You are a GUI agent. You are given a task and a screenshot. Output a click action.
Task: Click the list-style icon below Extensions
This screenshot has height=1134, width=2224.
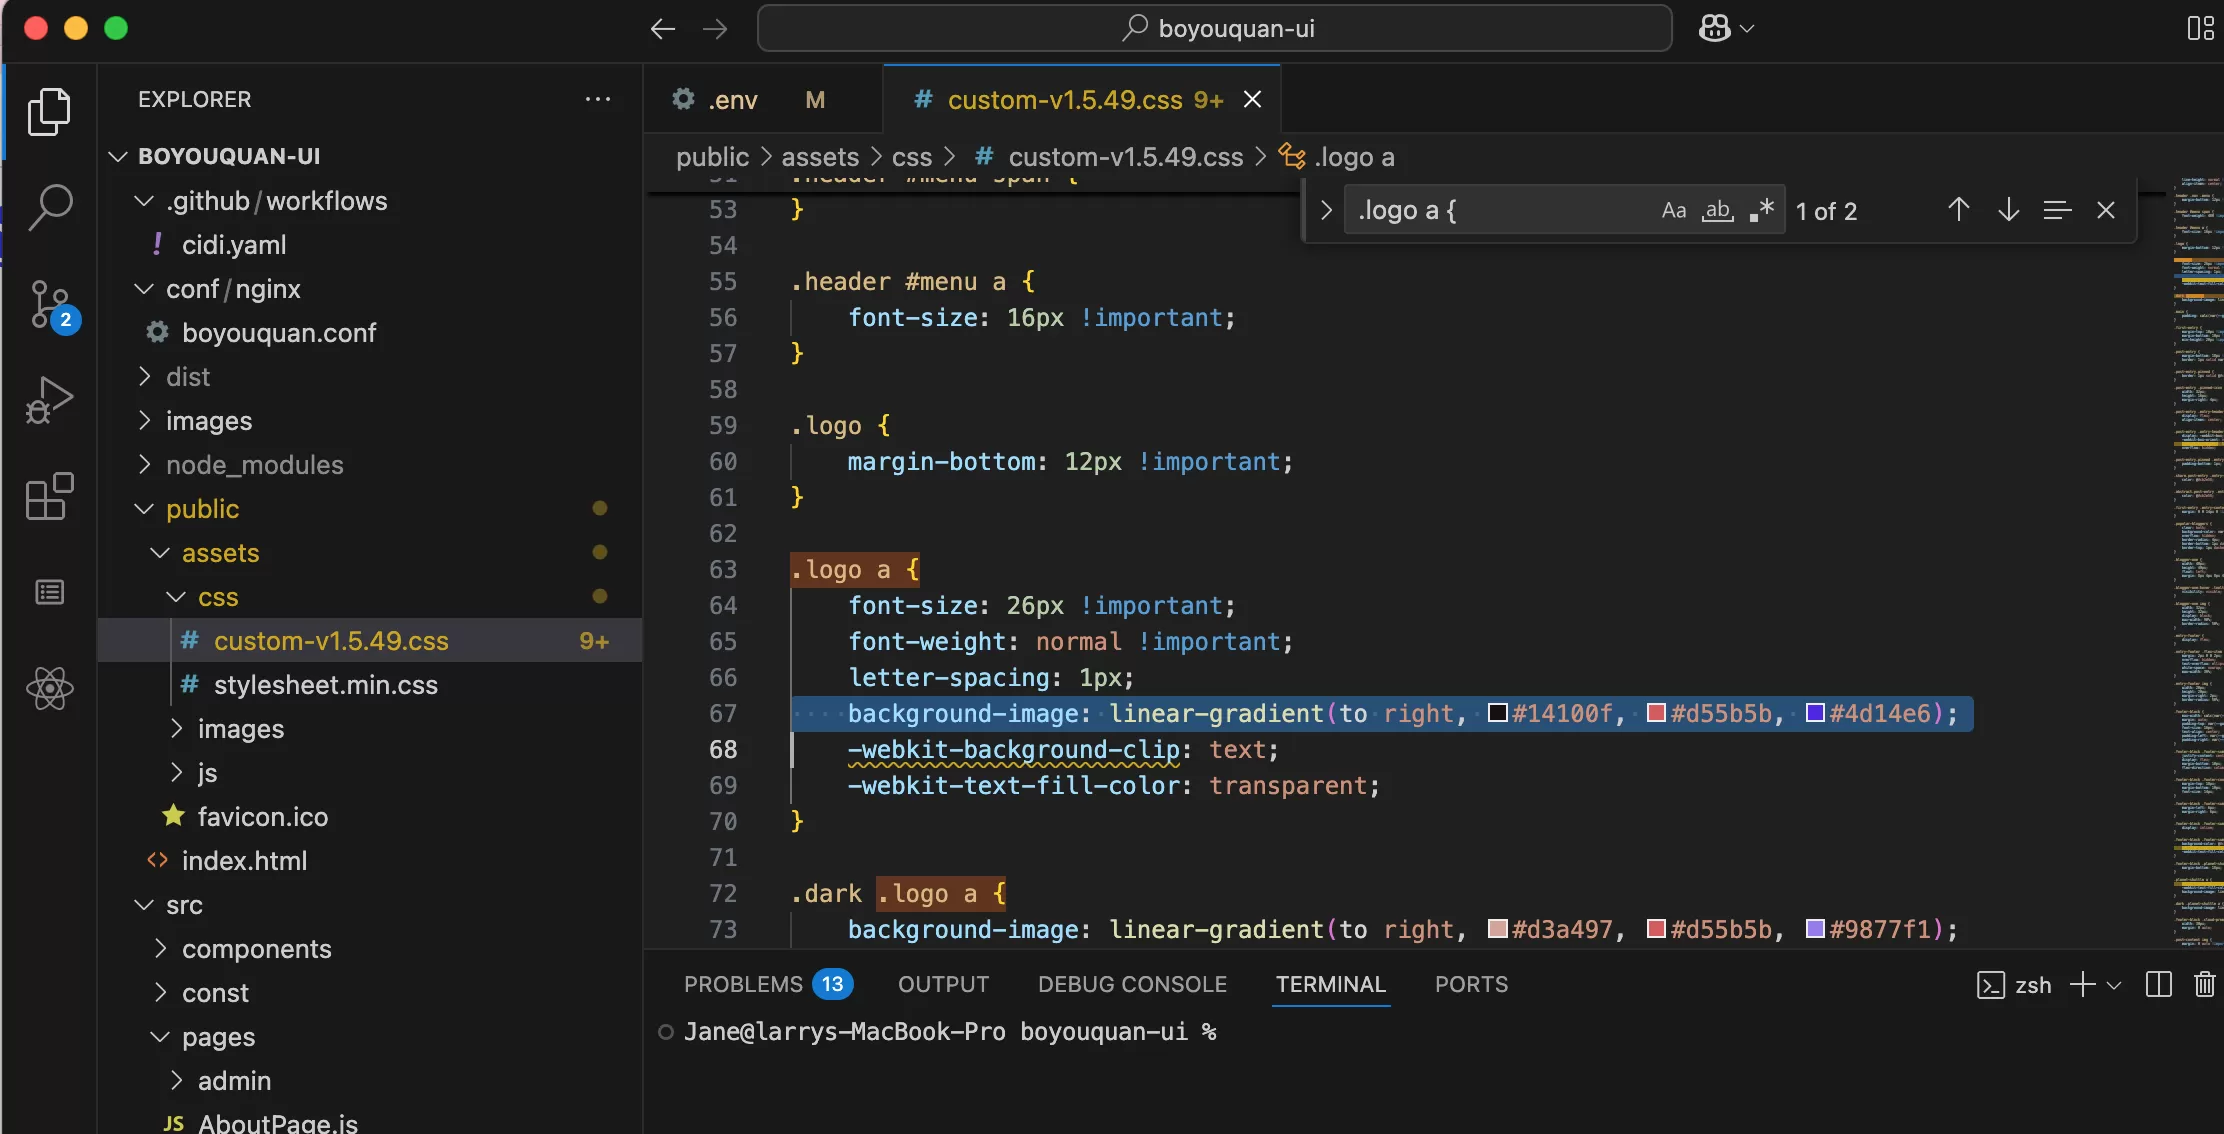coord(49,592)
